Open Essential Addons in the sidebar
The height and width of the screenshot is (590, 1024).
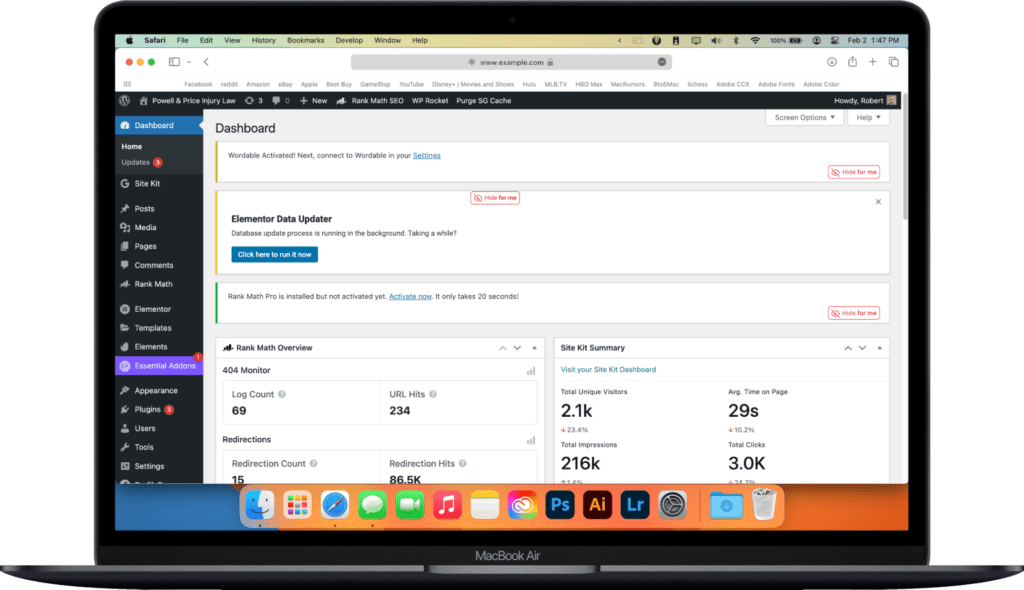click(x=159, y=366)
